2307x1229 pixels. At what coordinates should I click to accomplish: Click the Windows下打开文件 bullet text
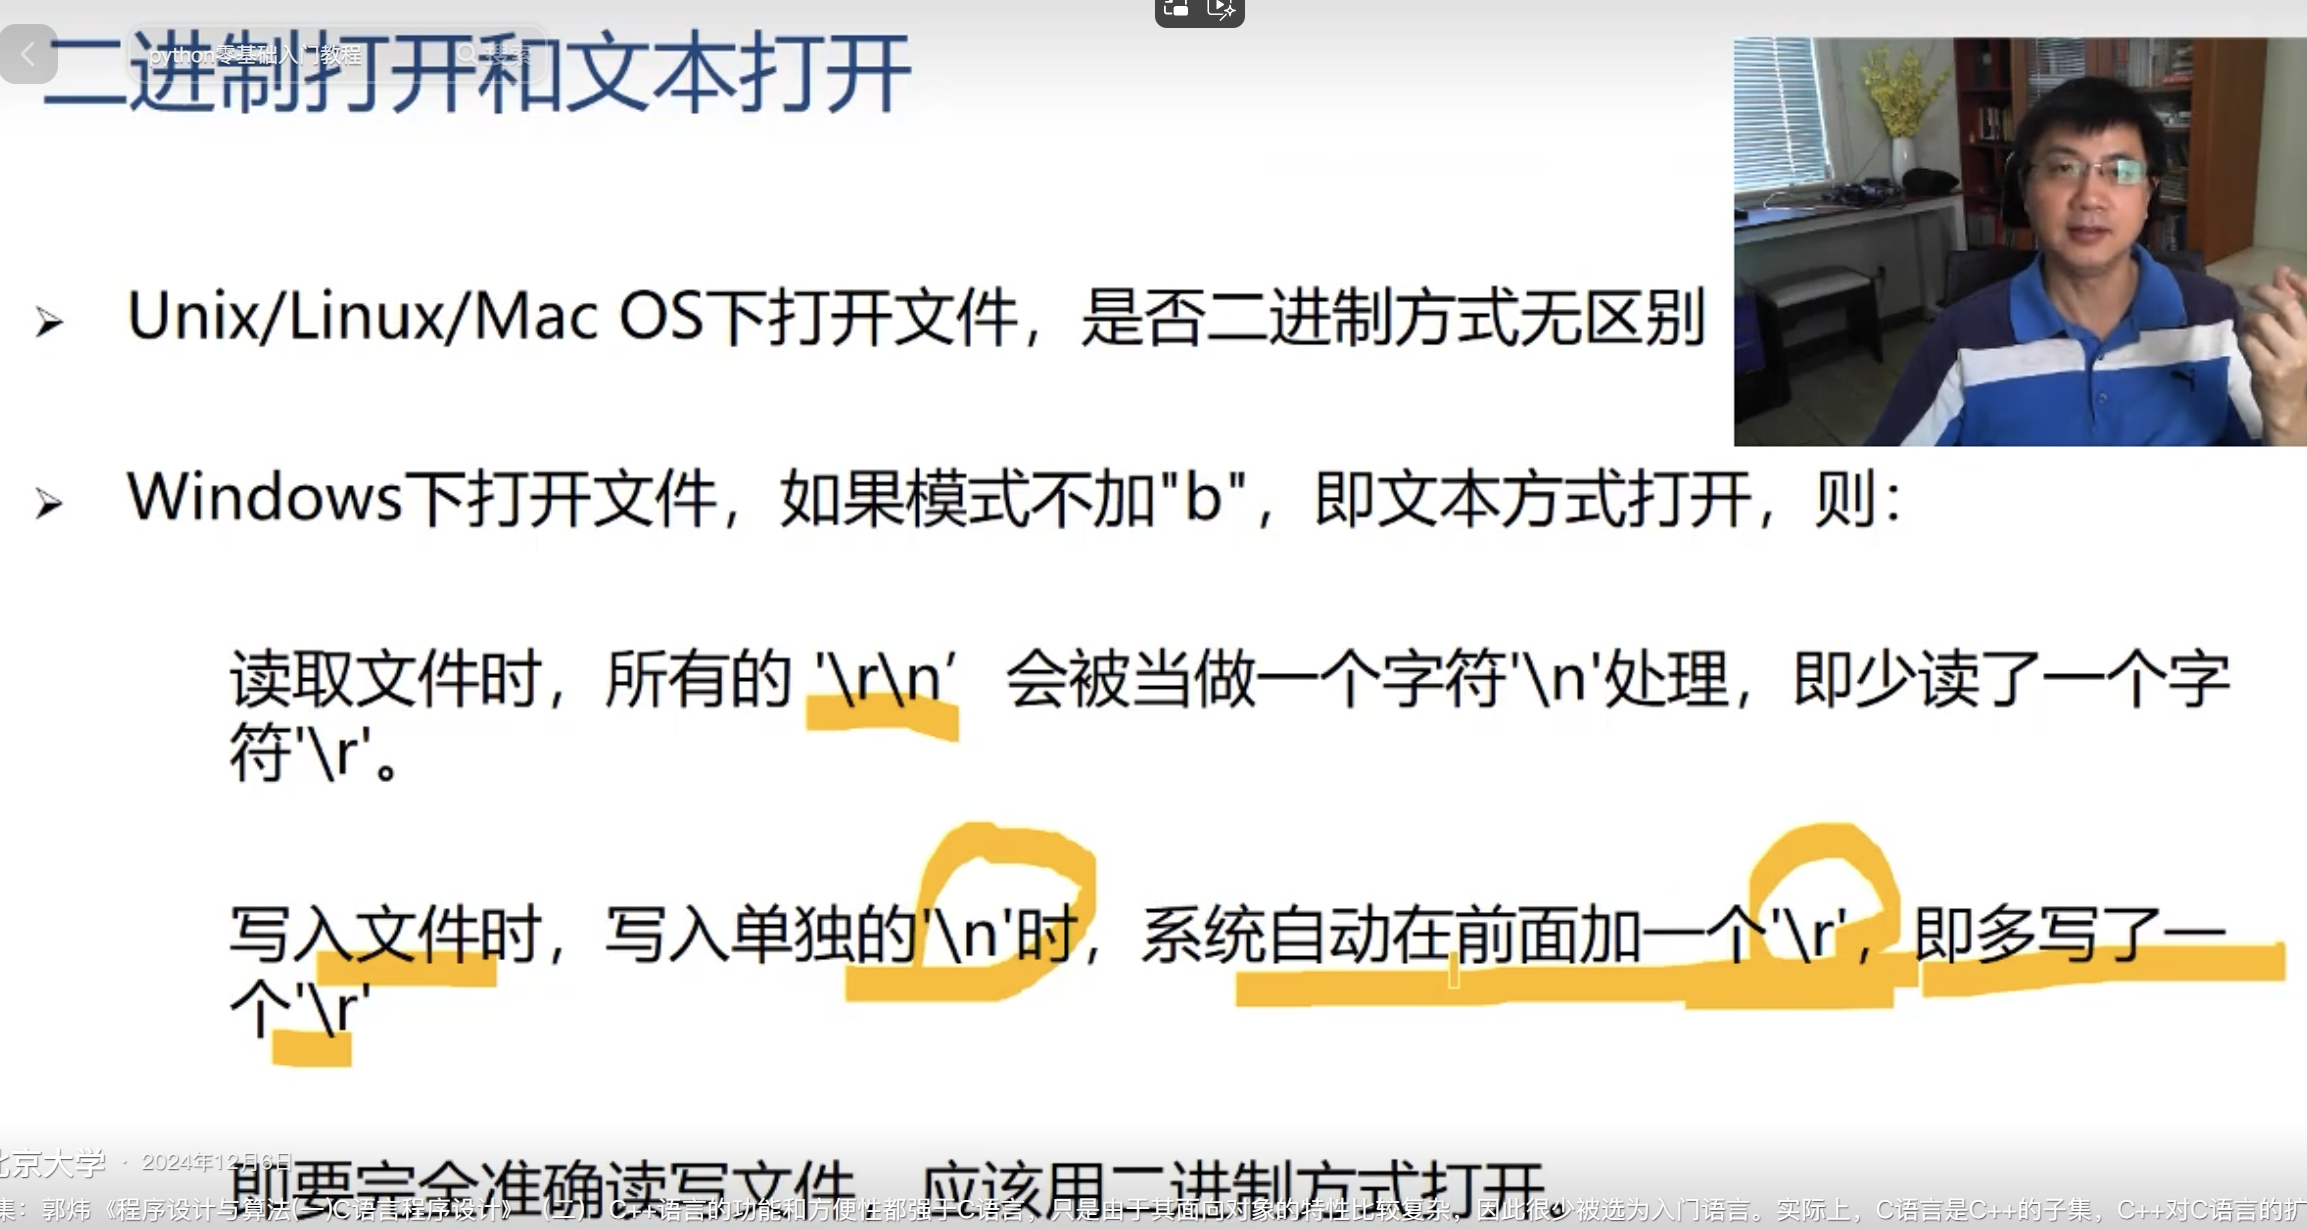tap(421, 498)
